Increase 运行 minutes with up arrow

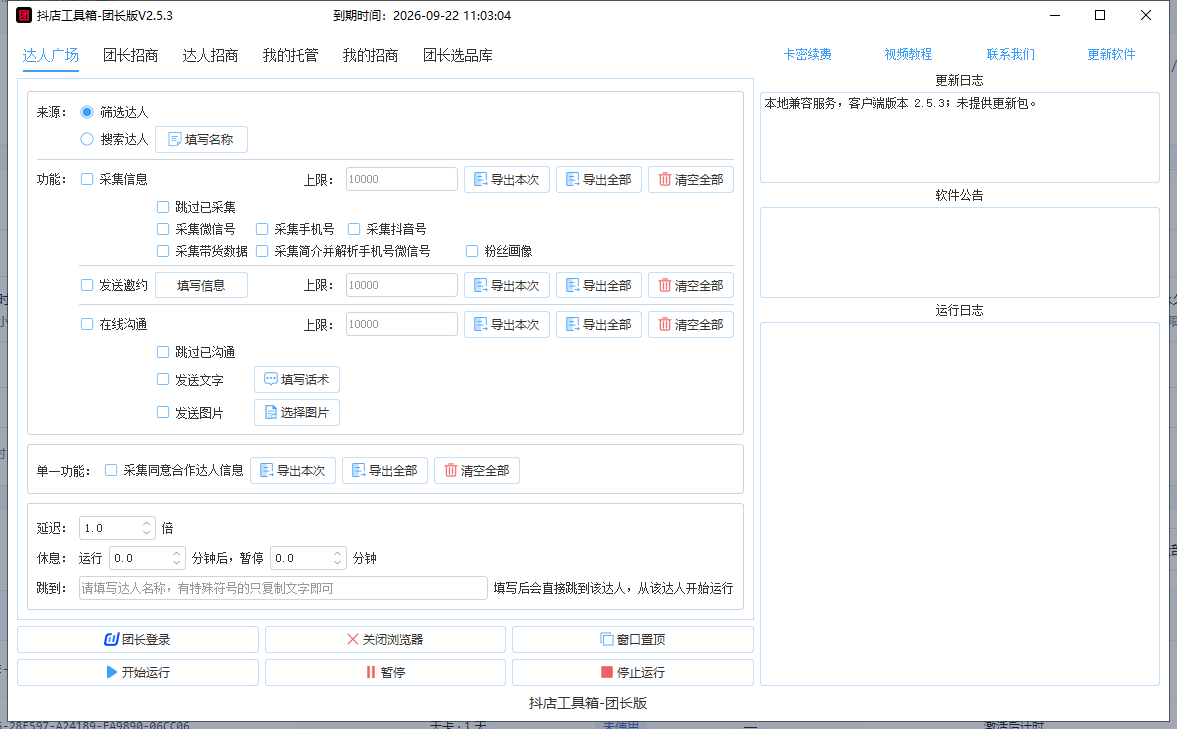(x=176, y=554)
